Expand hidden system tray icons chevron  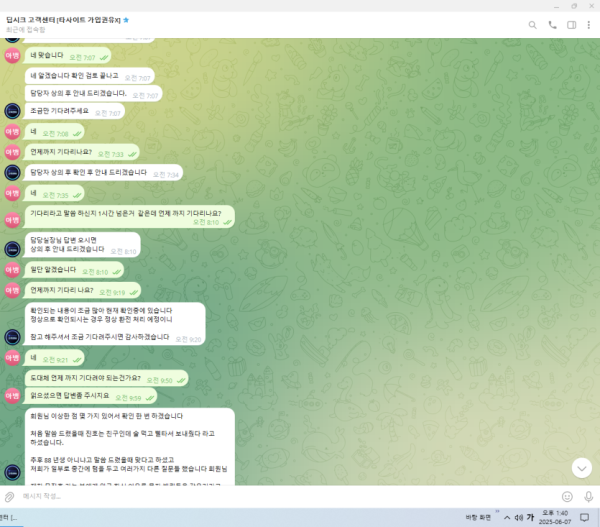[x=507, y=518]
